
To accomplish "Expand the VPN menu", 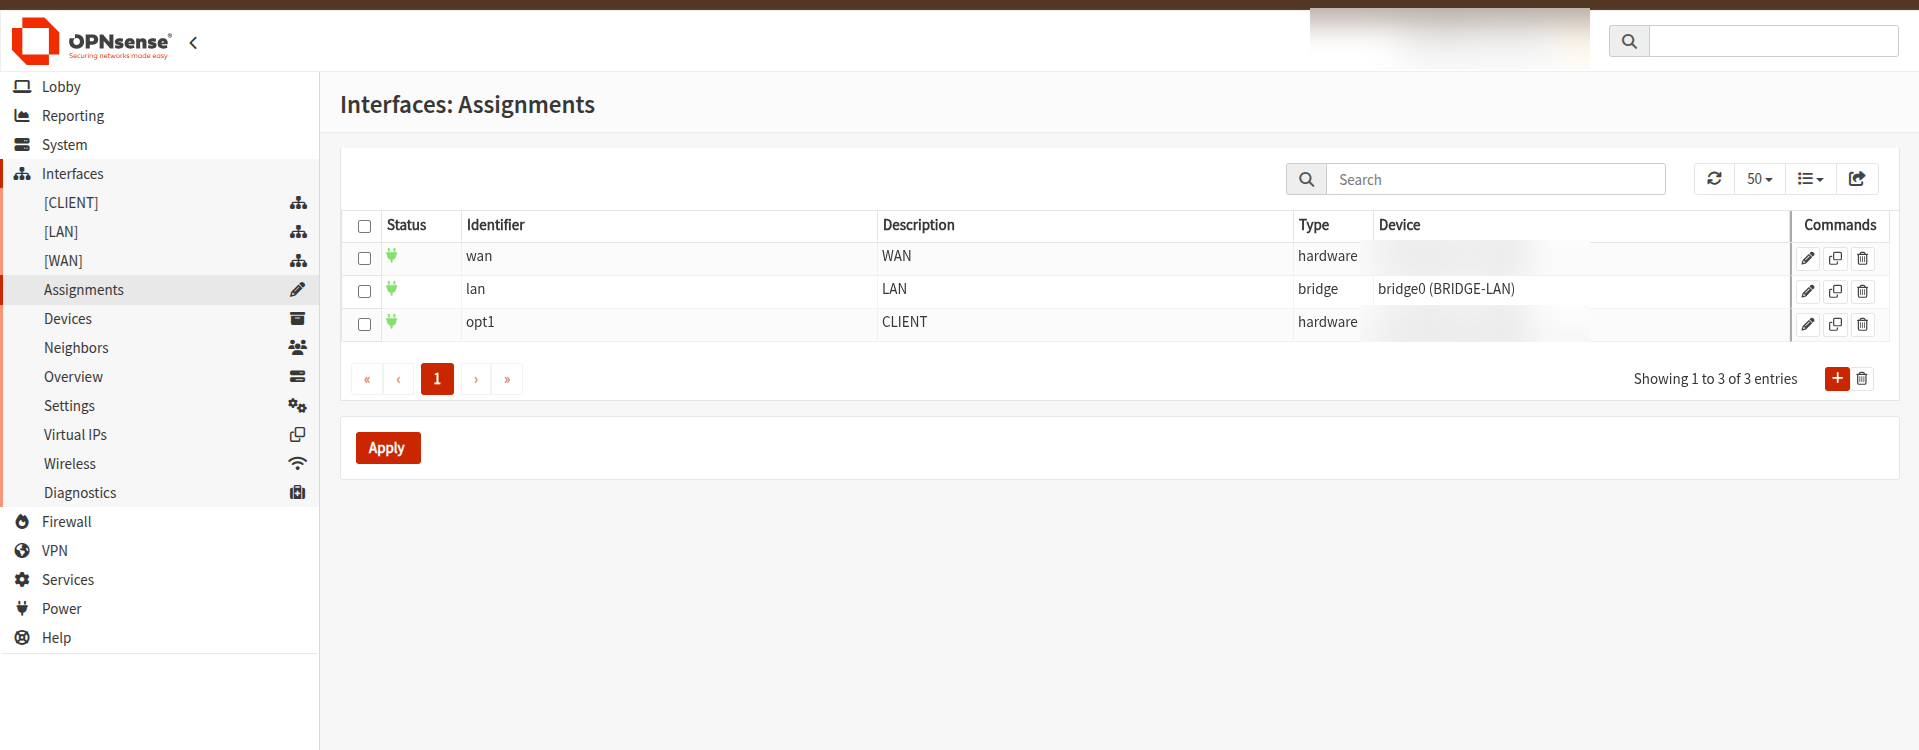I will 160,551.
